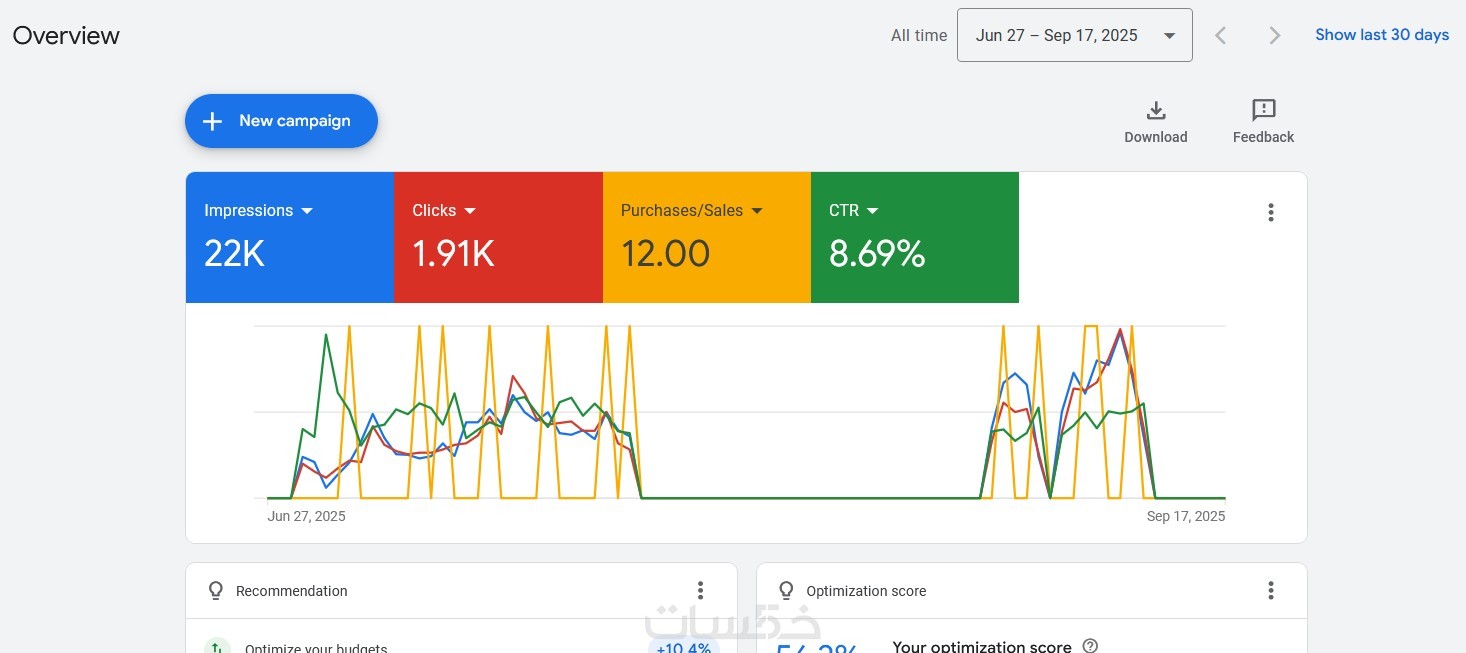The image size is (1466, 653).
Task: Expand the Purchases/Sales metric dropdown
Action: [x=757, y=211]
